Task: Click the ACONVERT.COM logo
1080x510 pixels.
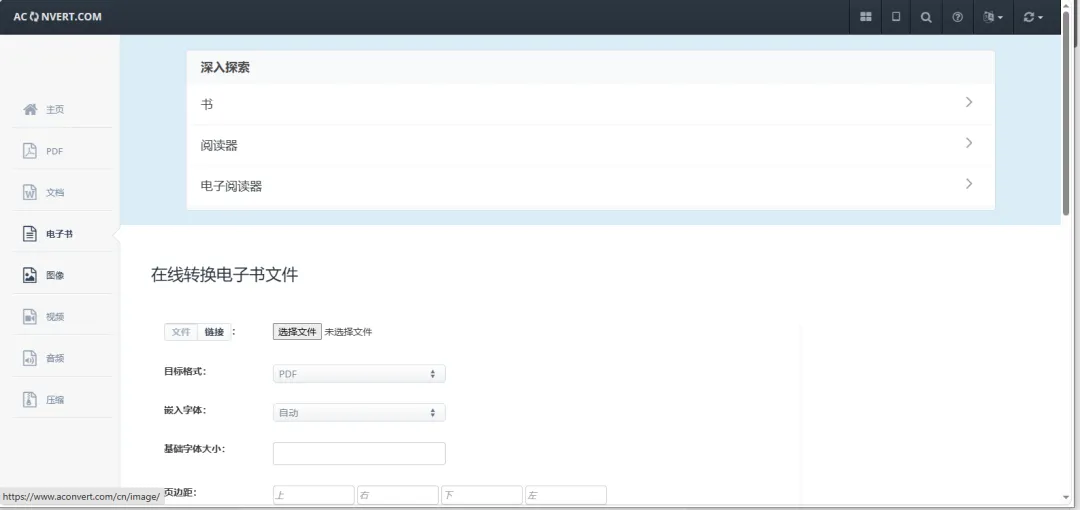Action: pos(57,17)
